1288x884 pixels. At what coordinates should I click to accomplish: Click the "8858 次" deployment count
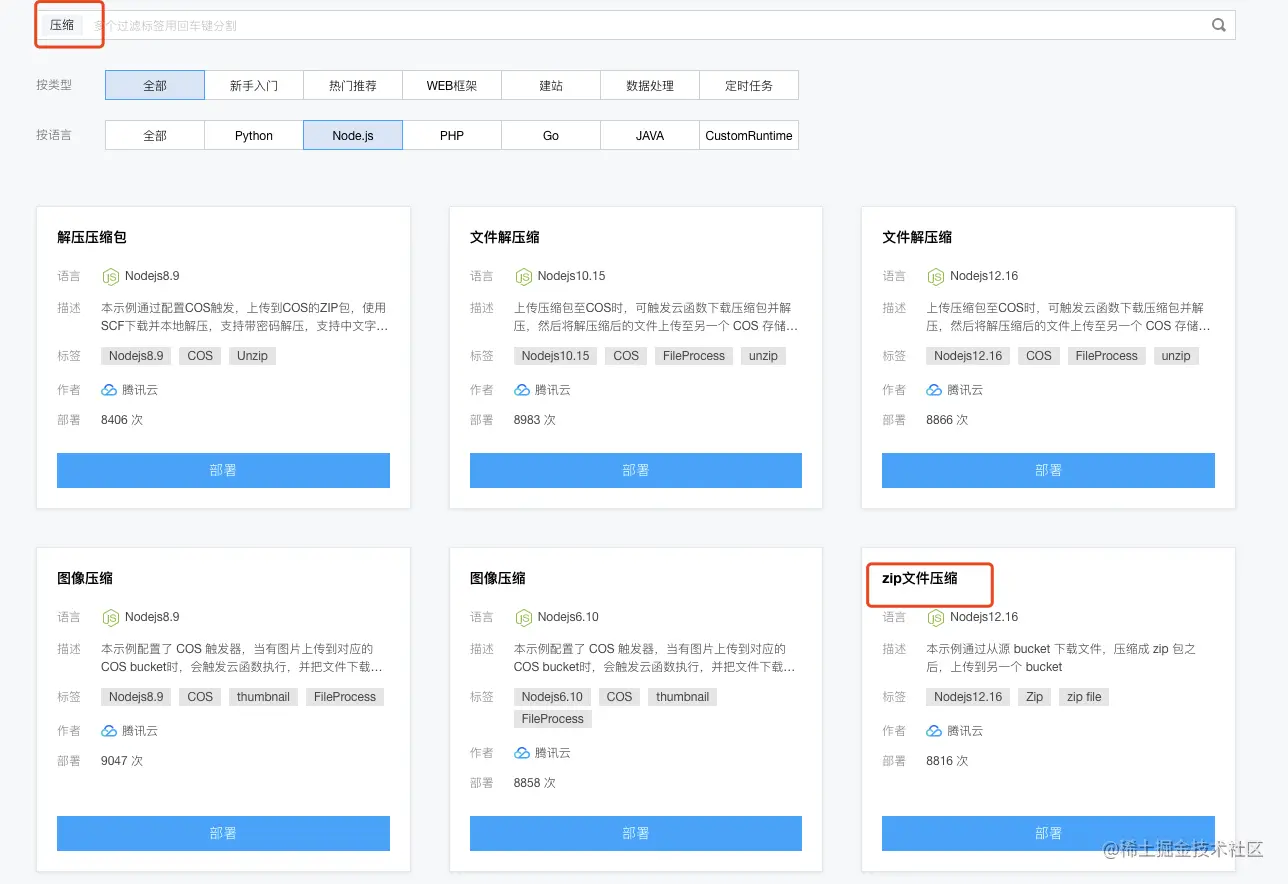click(x=535, y=783)
